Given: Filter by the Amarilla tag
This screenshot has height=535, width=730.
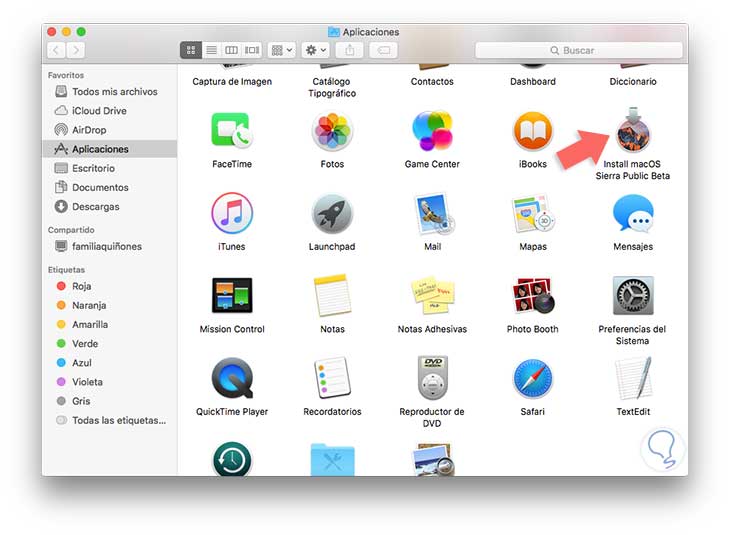Looking at the screenshot, I should coord(109,325).
